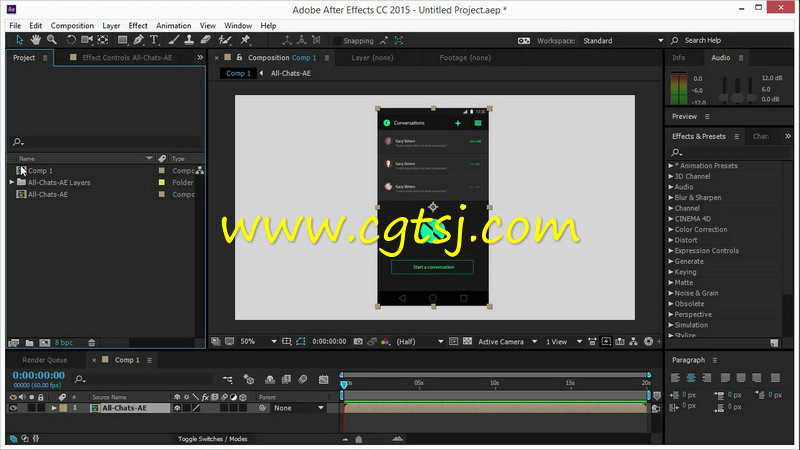Screen dimensions: 800x450
Task: Click the Comp 1 breadcrumb button in viewer
Action: 238,73
